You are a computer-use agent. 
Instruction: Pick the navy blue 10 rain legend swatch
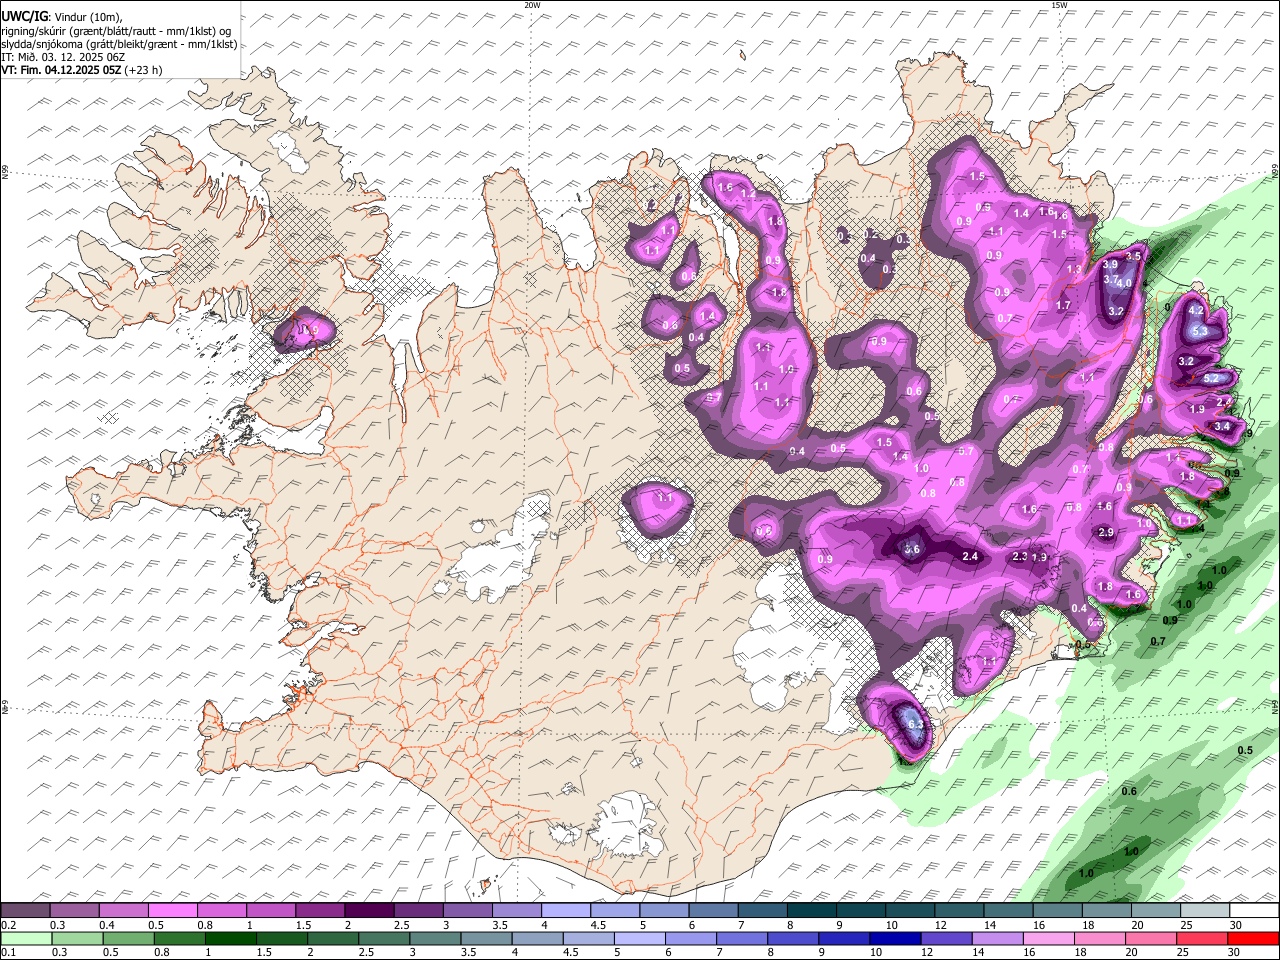point(893,938)
